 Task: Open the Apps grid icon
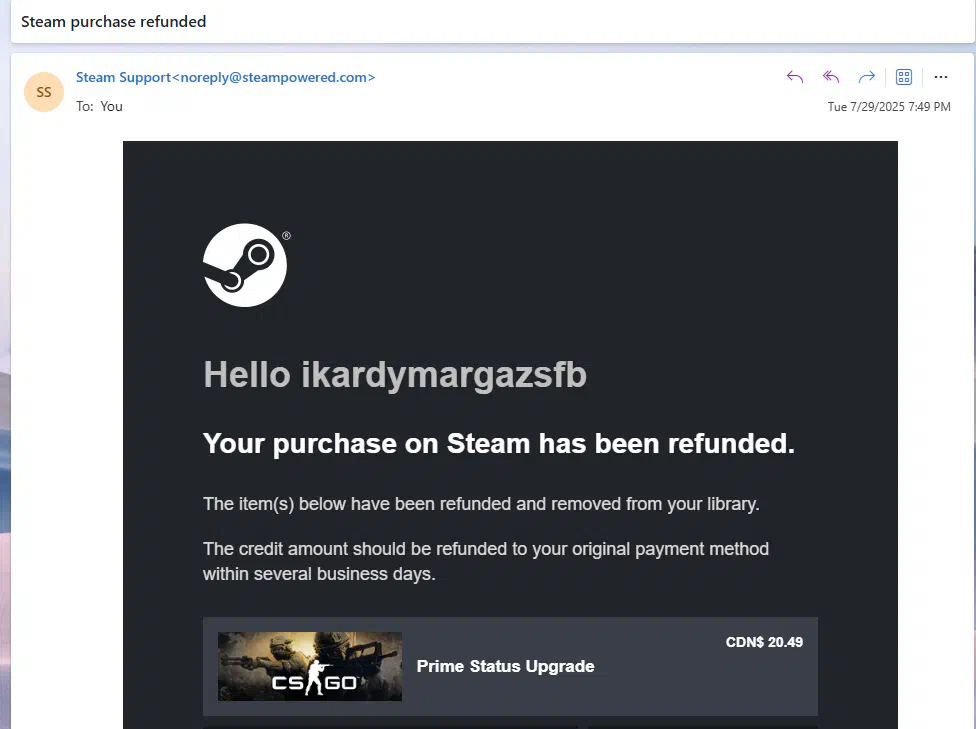(x=904, y=77)
